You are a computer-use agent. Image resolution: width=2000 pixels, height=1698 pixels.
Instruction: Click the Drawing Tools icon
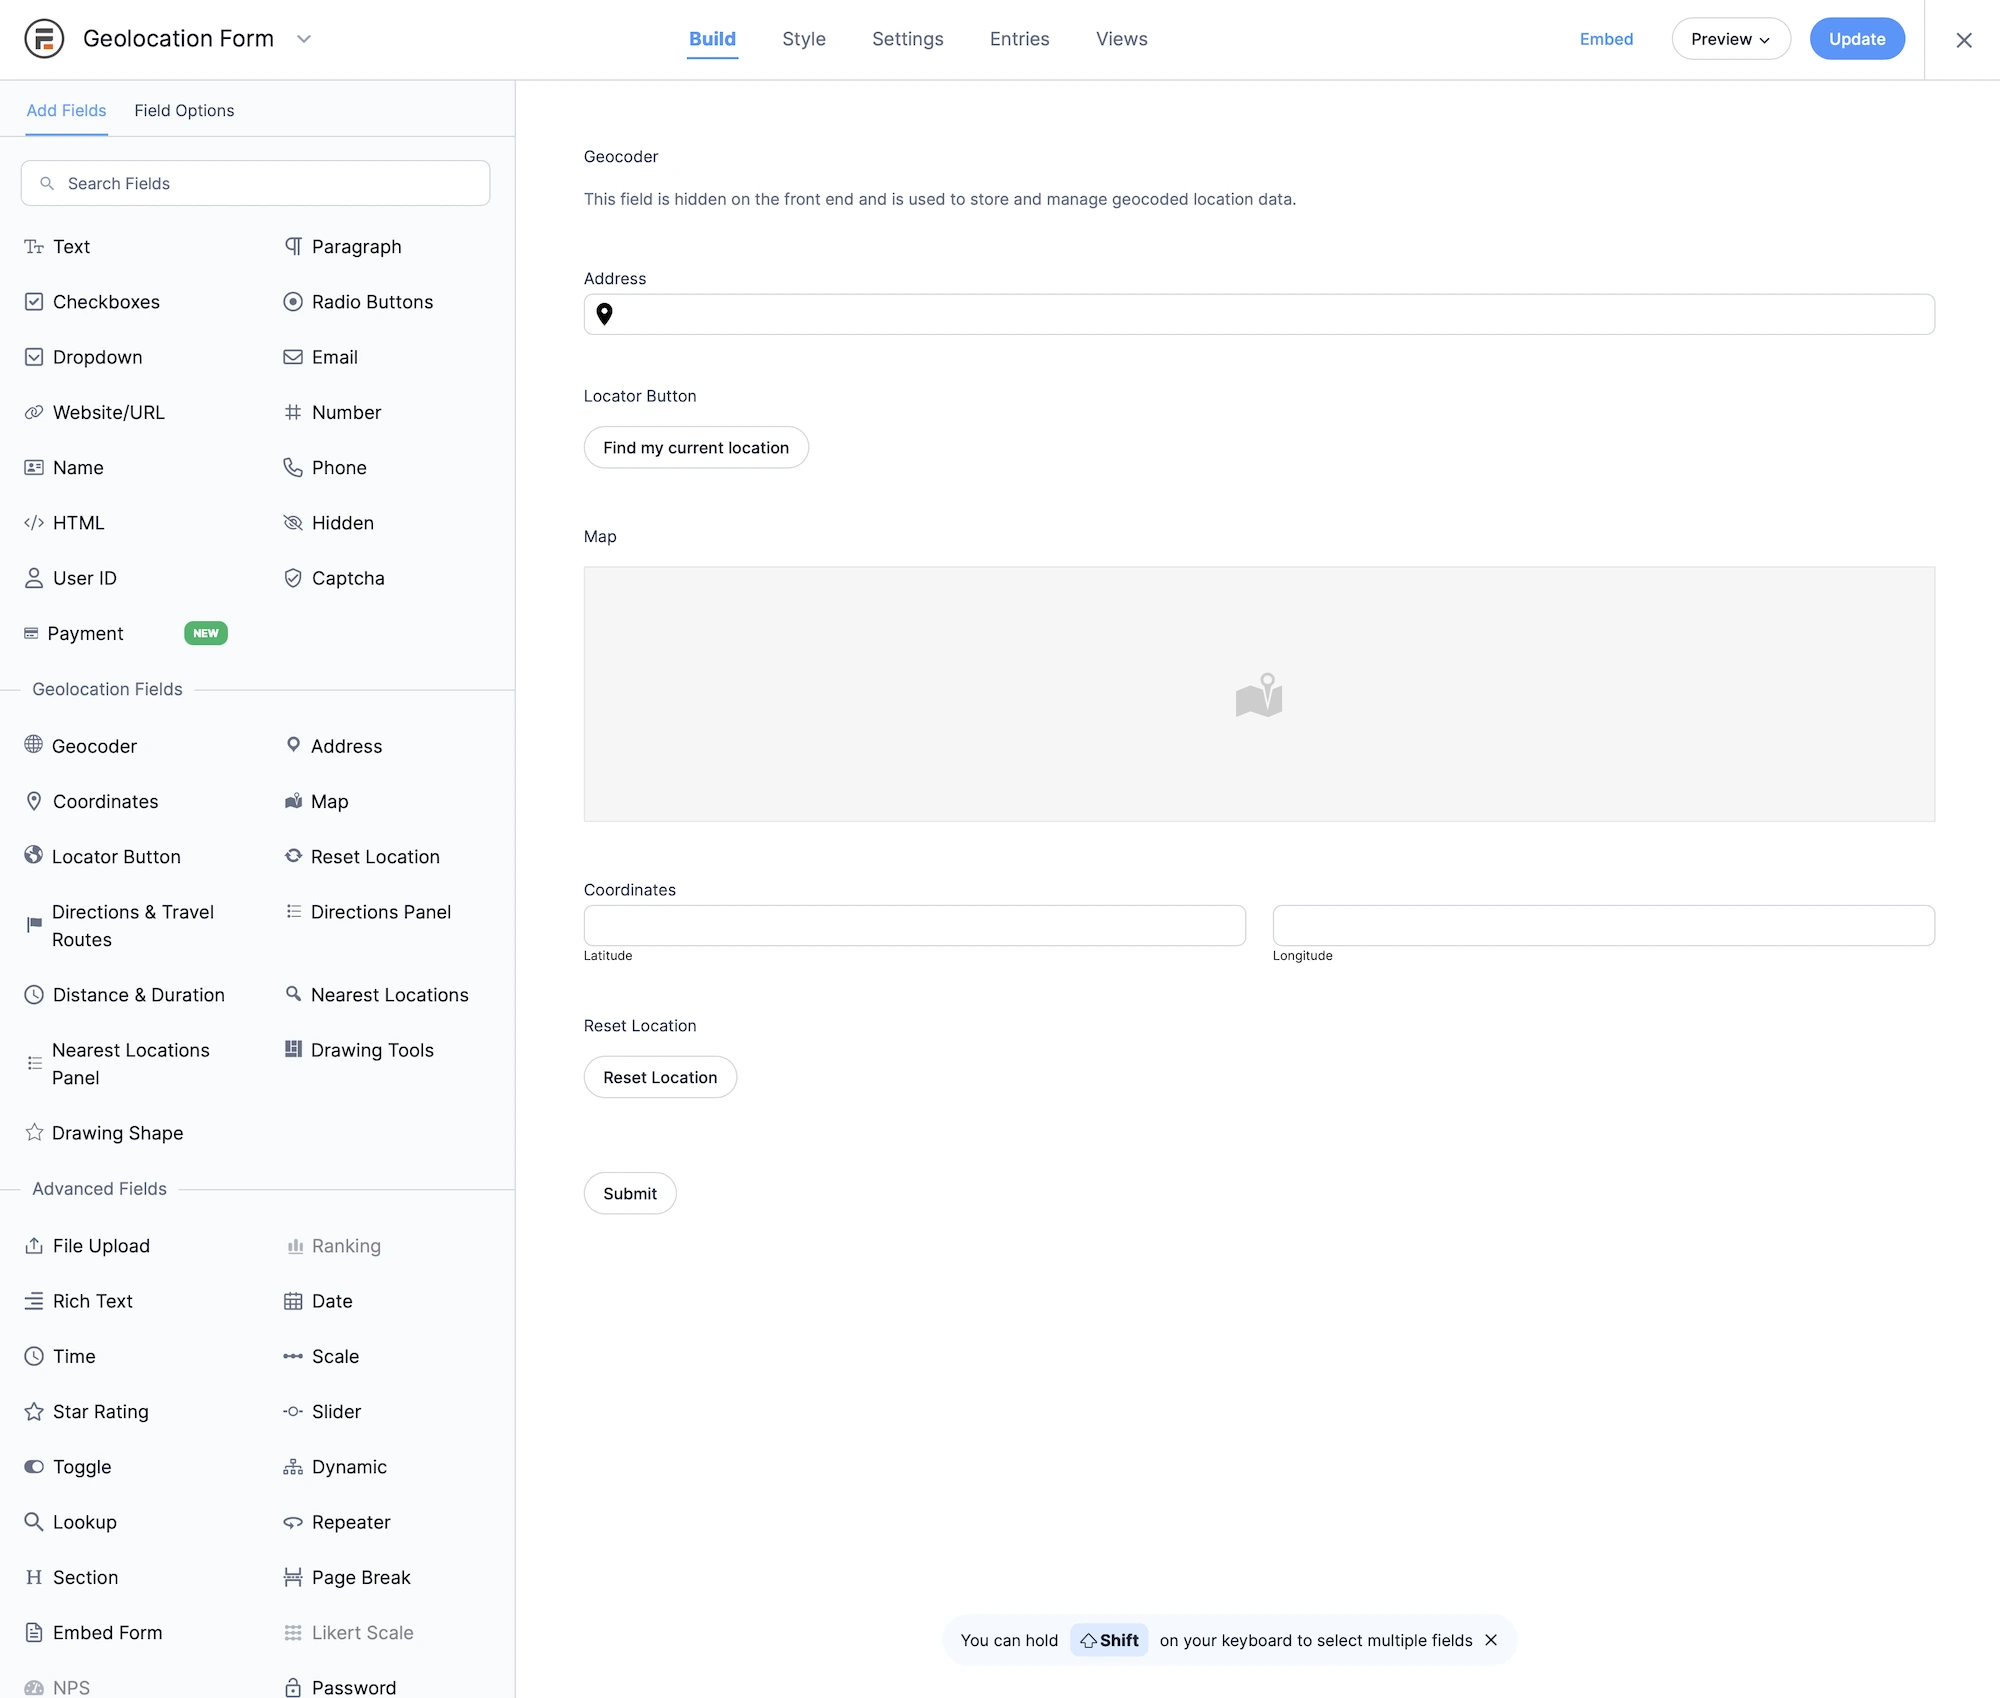click(293, 1049)
